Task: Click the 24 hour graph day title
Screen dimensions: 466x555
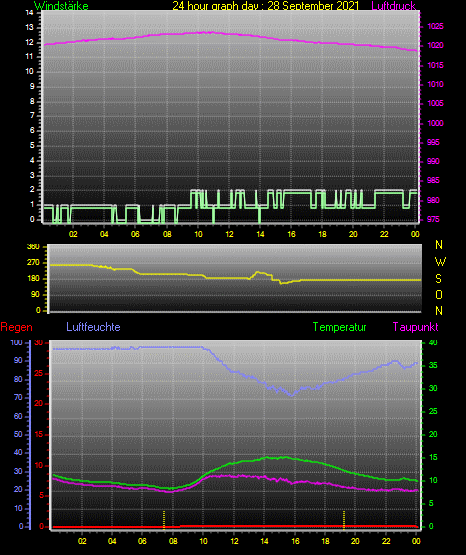Action: (266, 6)
